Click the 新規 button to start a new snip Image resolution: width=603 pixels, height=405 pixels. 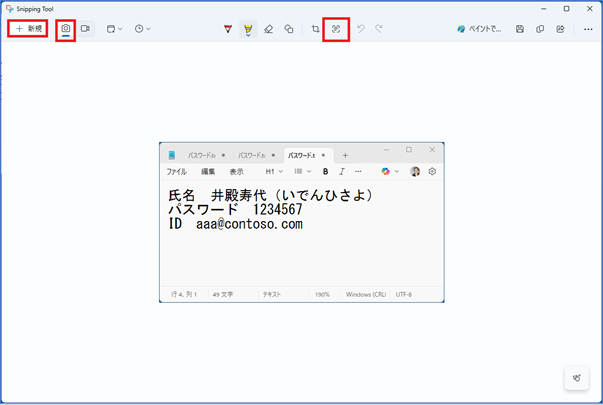pyautogui.click(x=28, y=29)
